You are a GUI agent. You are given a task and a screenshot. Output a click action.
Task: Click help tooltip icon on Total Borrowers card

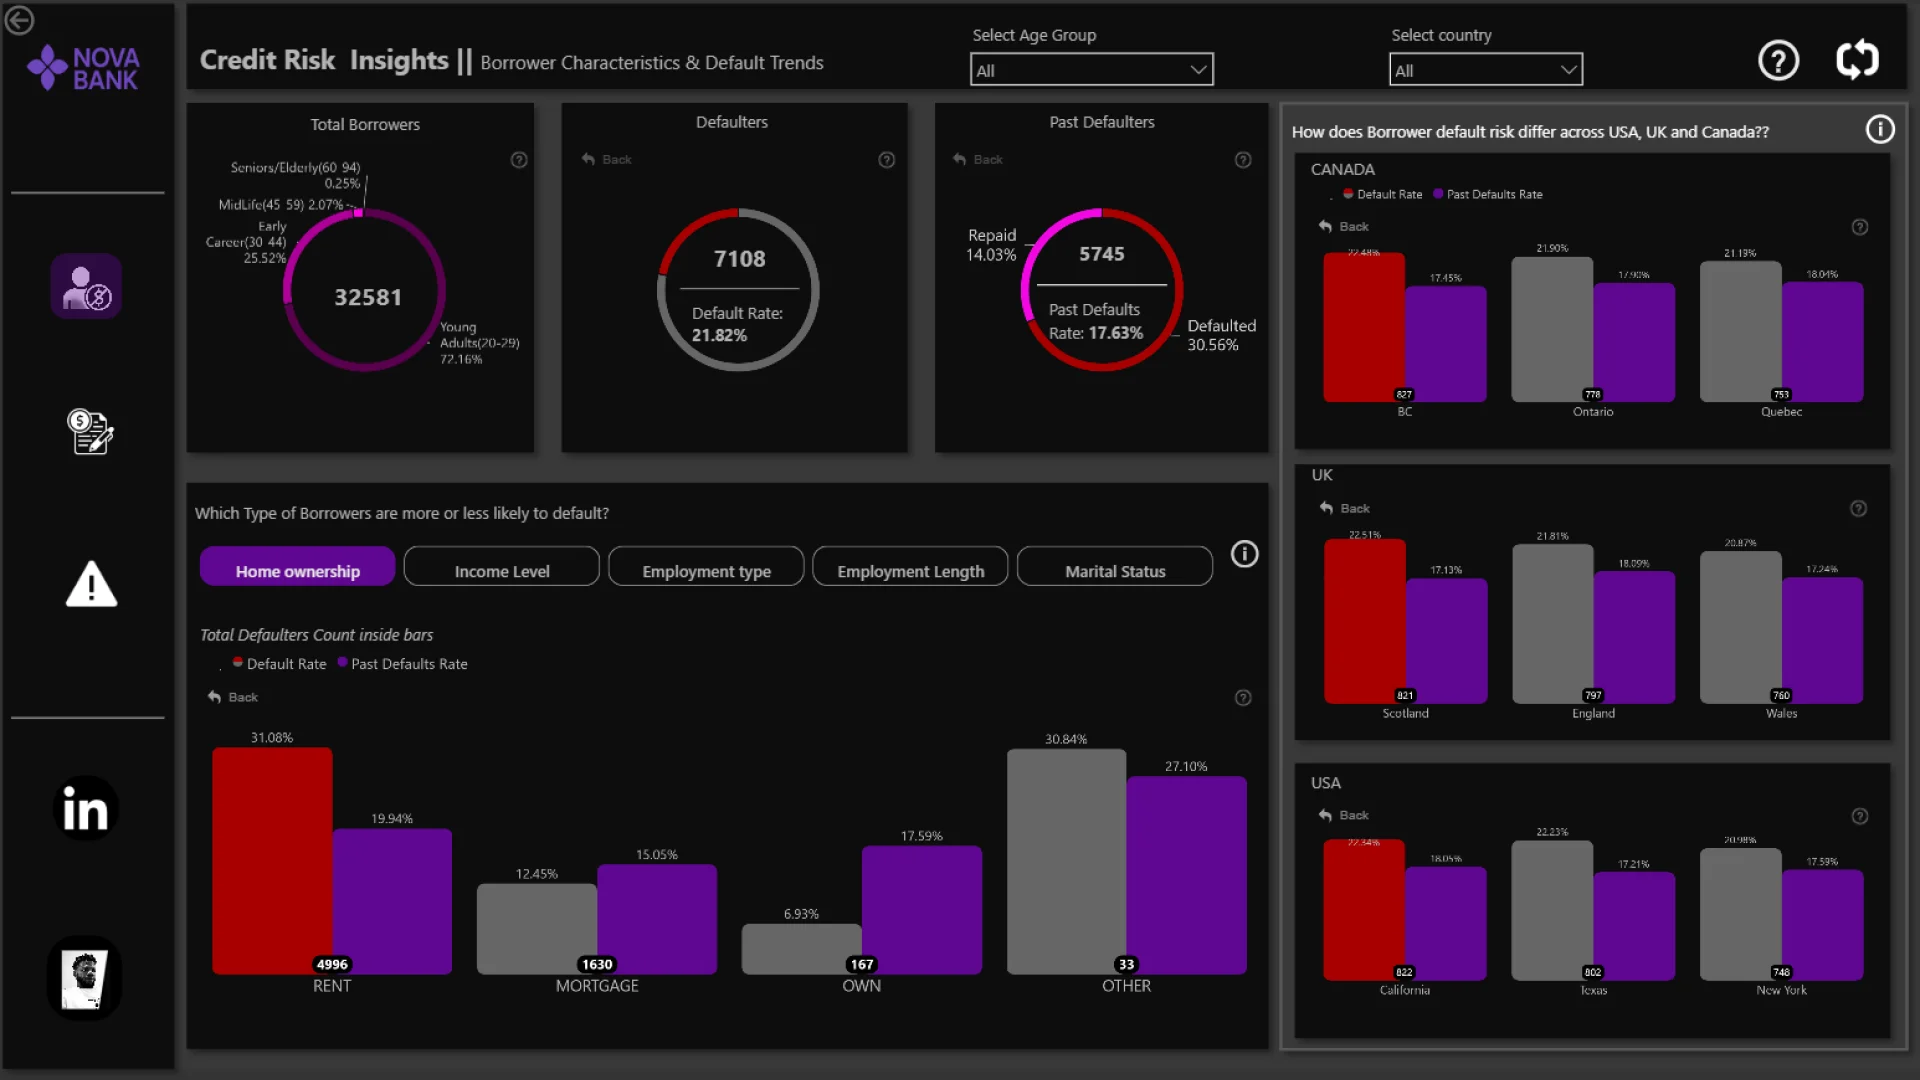click(x=519, y=160)
